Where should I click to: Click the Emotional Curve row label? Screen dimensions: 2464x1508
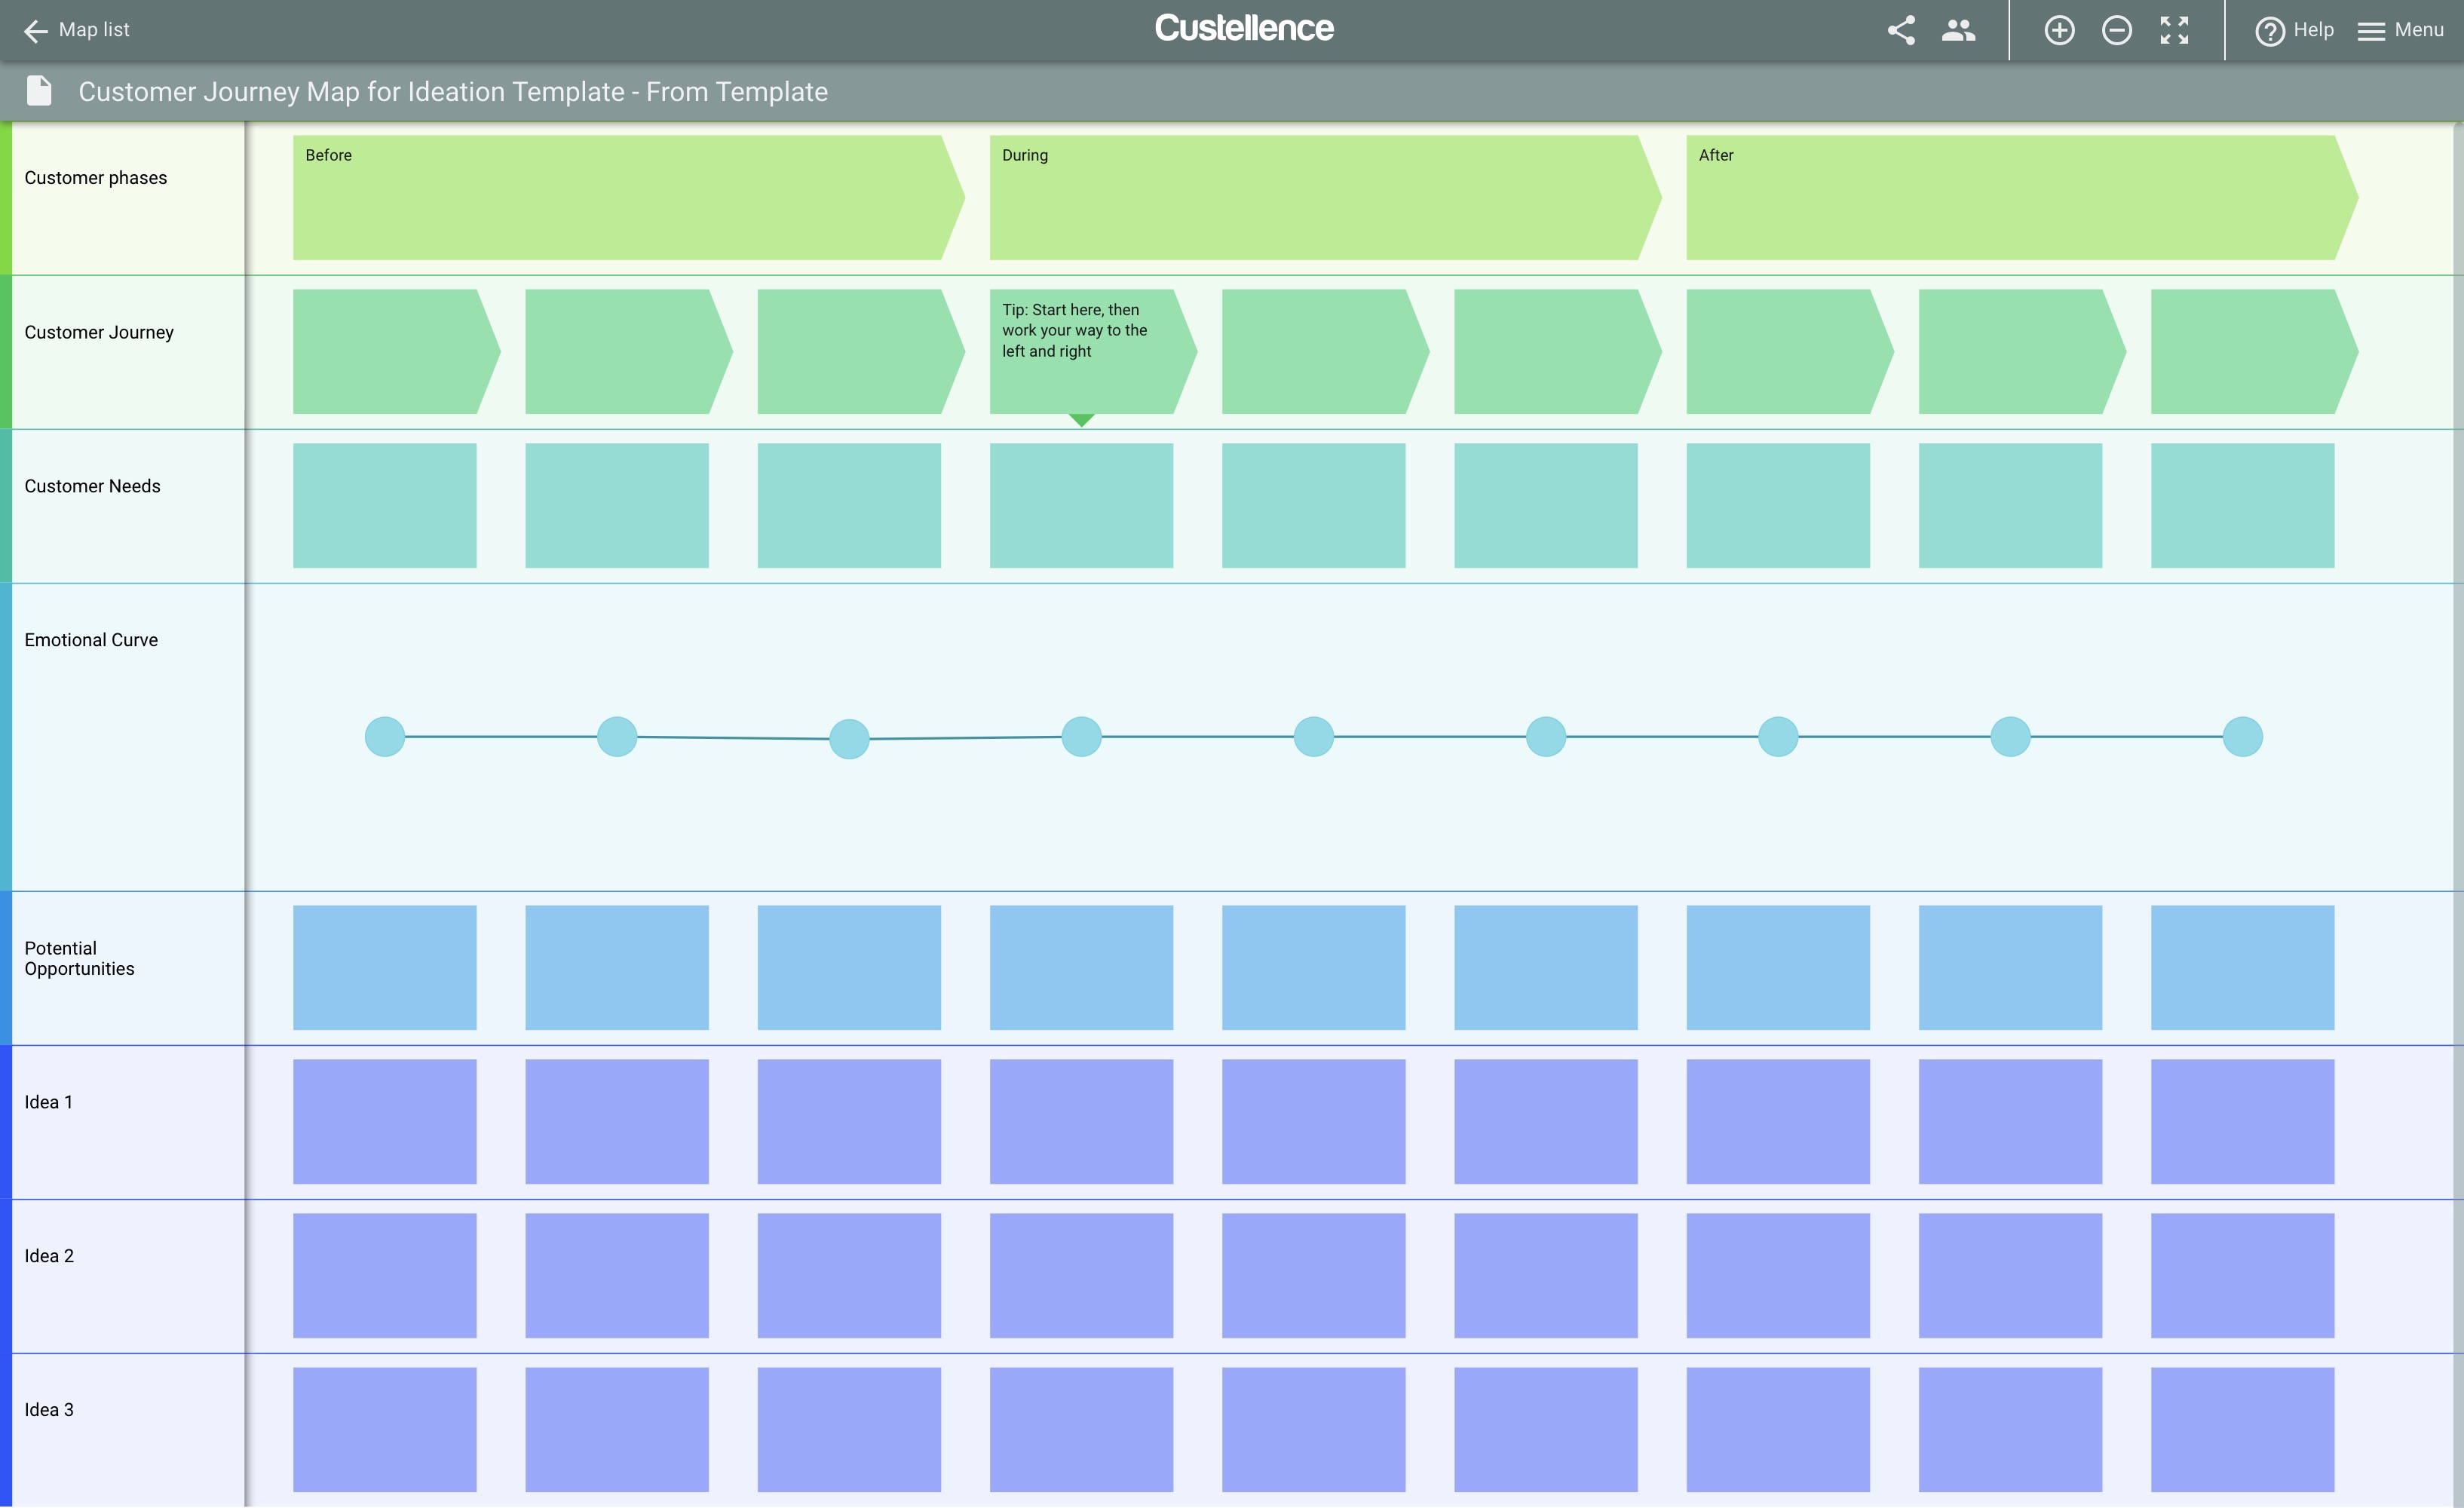[x=91, y=639]
